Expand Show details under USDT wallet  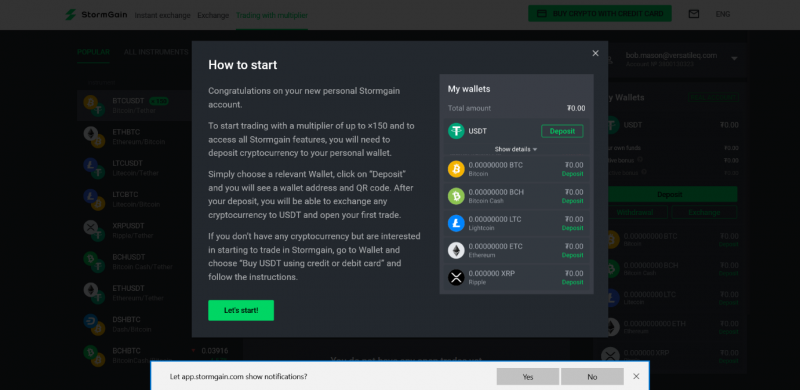pyautogui.click(x=516, y=149)
